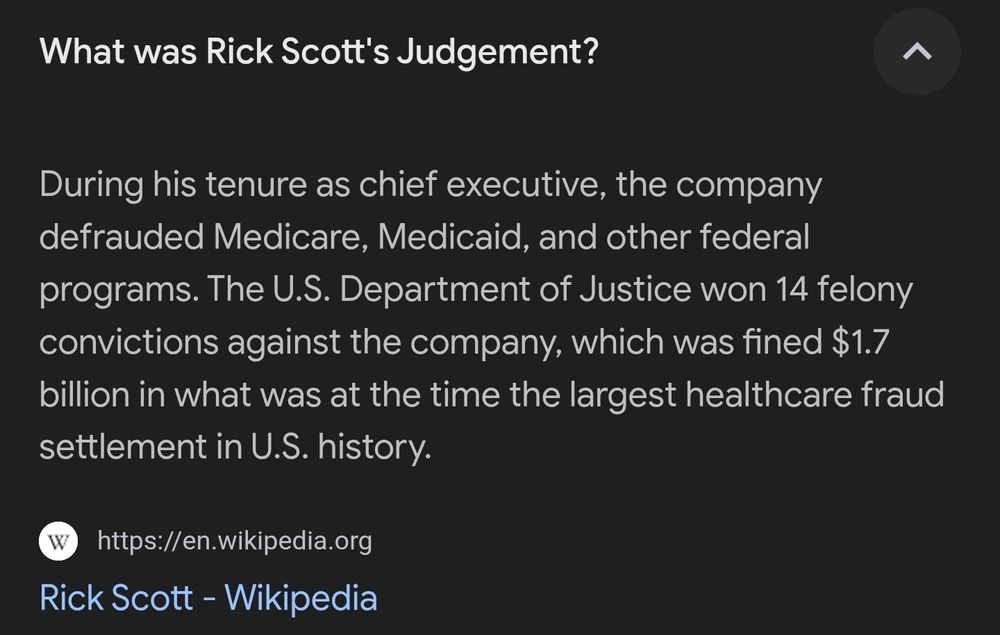Collapse the Rick Scott's Judgement answer

coord(916,52)
